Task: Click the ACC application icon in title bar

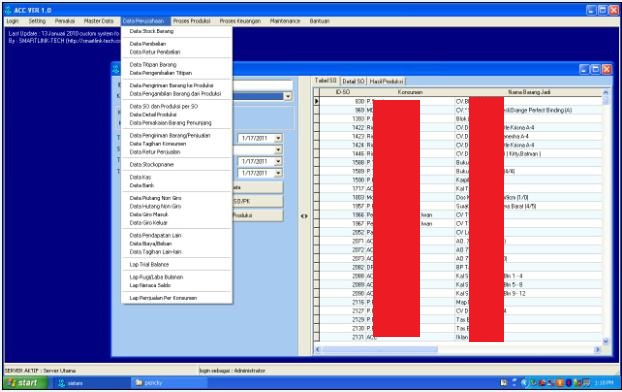Action: coord(8,10)
